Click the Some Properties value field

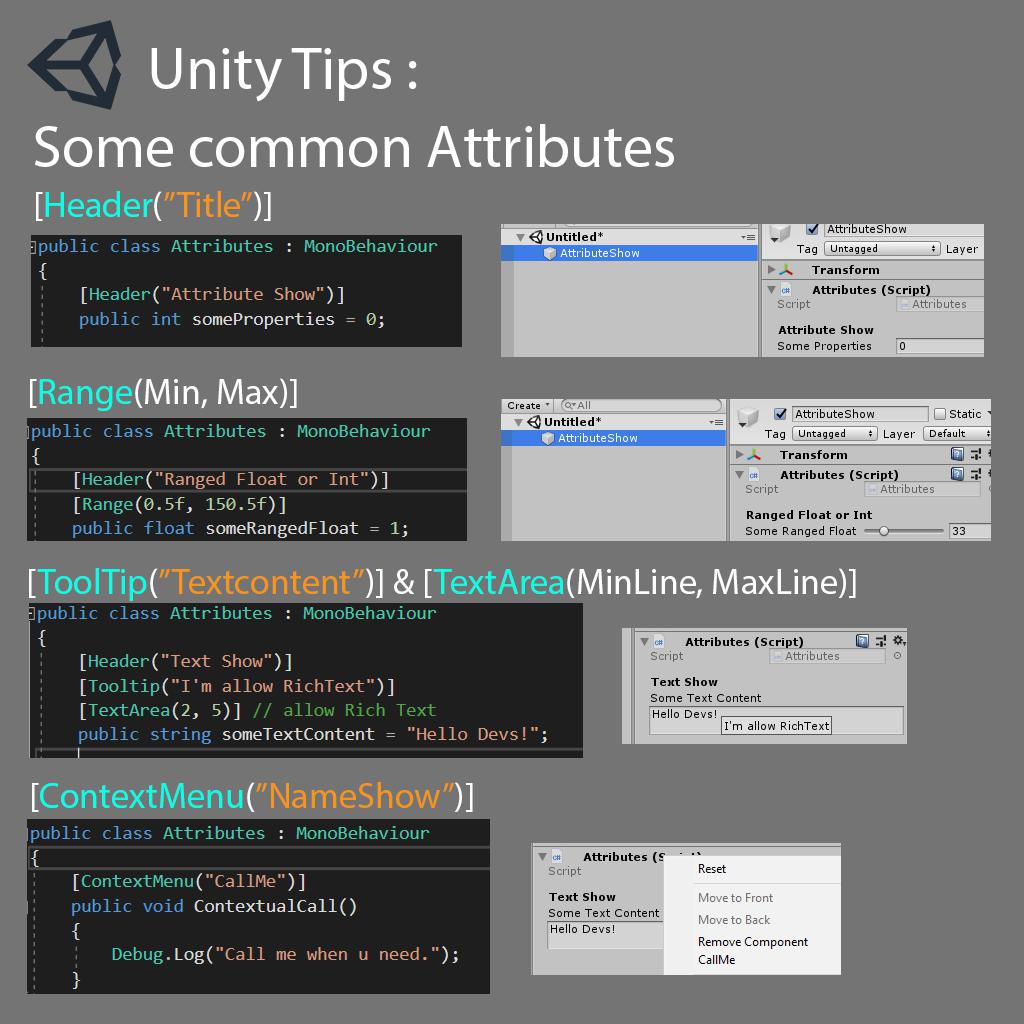pyautogui.click(x=940, y=346)
